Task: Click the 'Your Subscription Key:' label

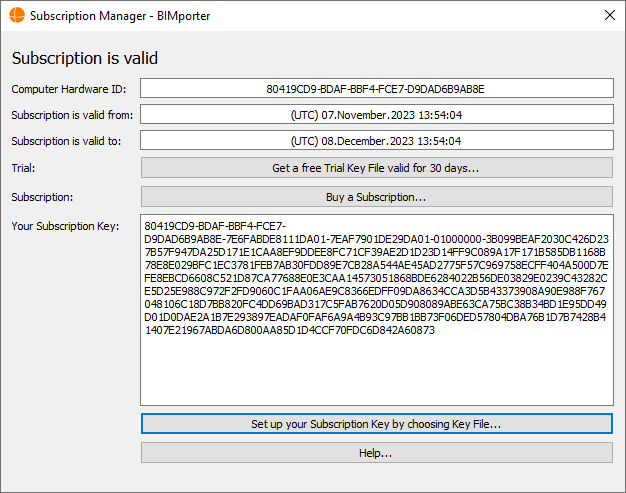Action: click(x=65, y=226)
